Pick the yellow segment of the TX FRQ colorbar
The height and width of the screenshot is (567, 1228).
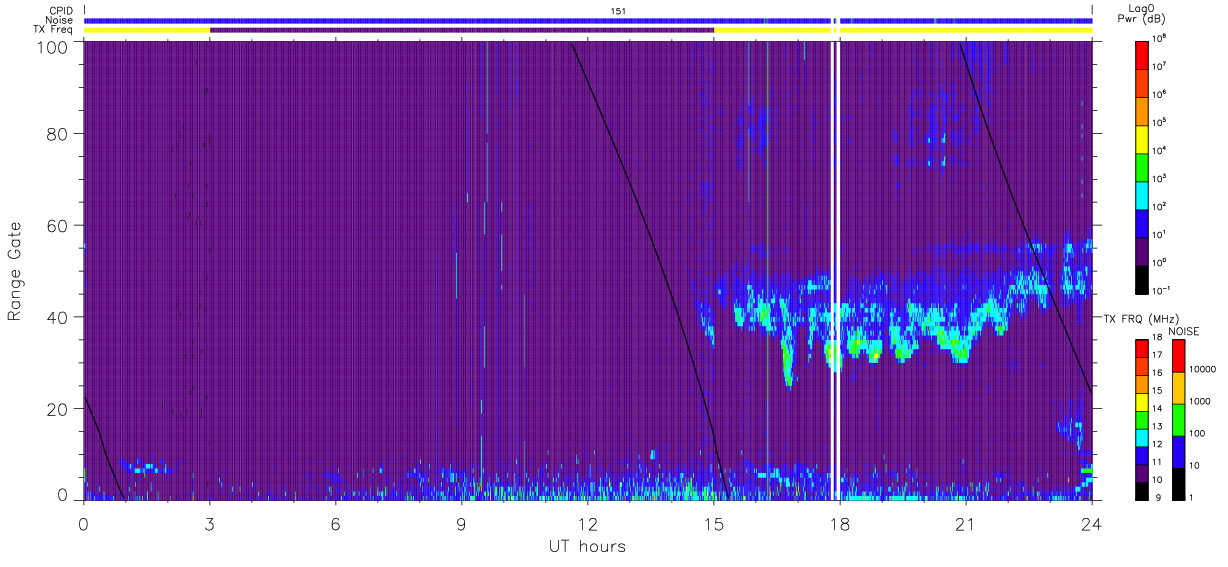1143,400
